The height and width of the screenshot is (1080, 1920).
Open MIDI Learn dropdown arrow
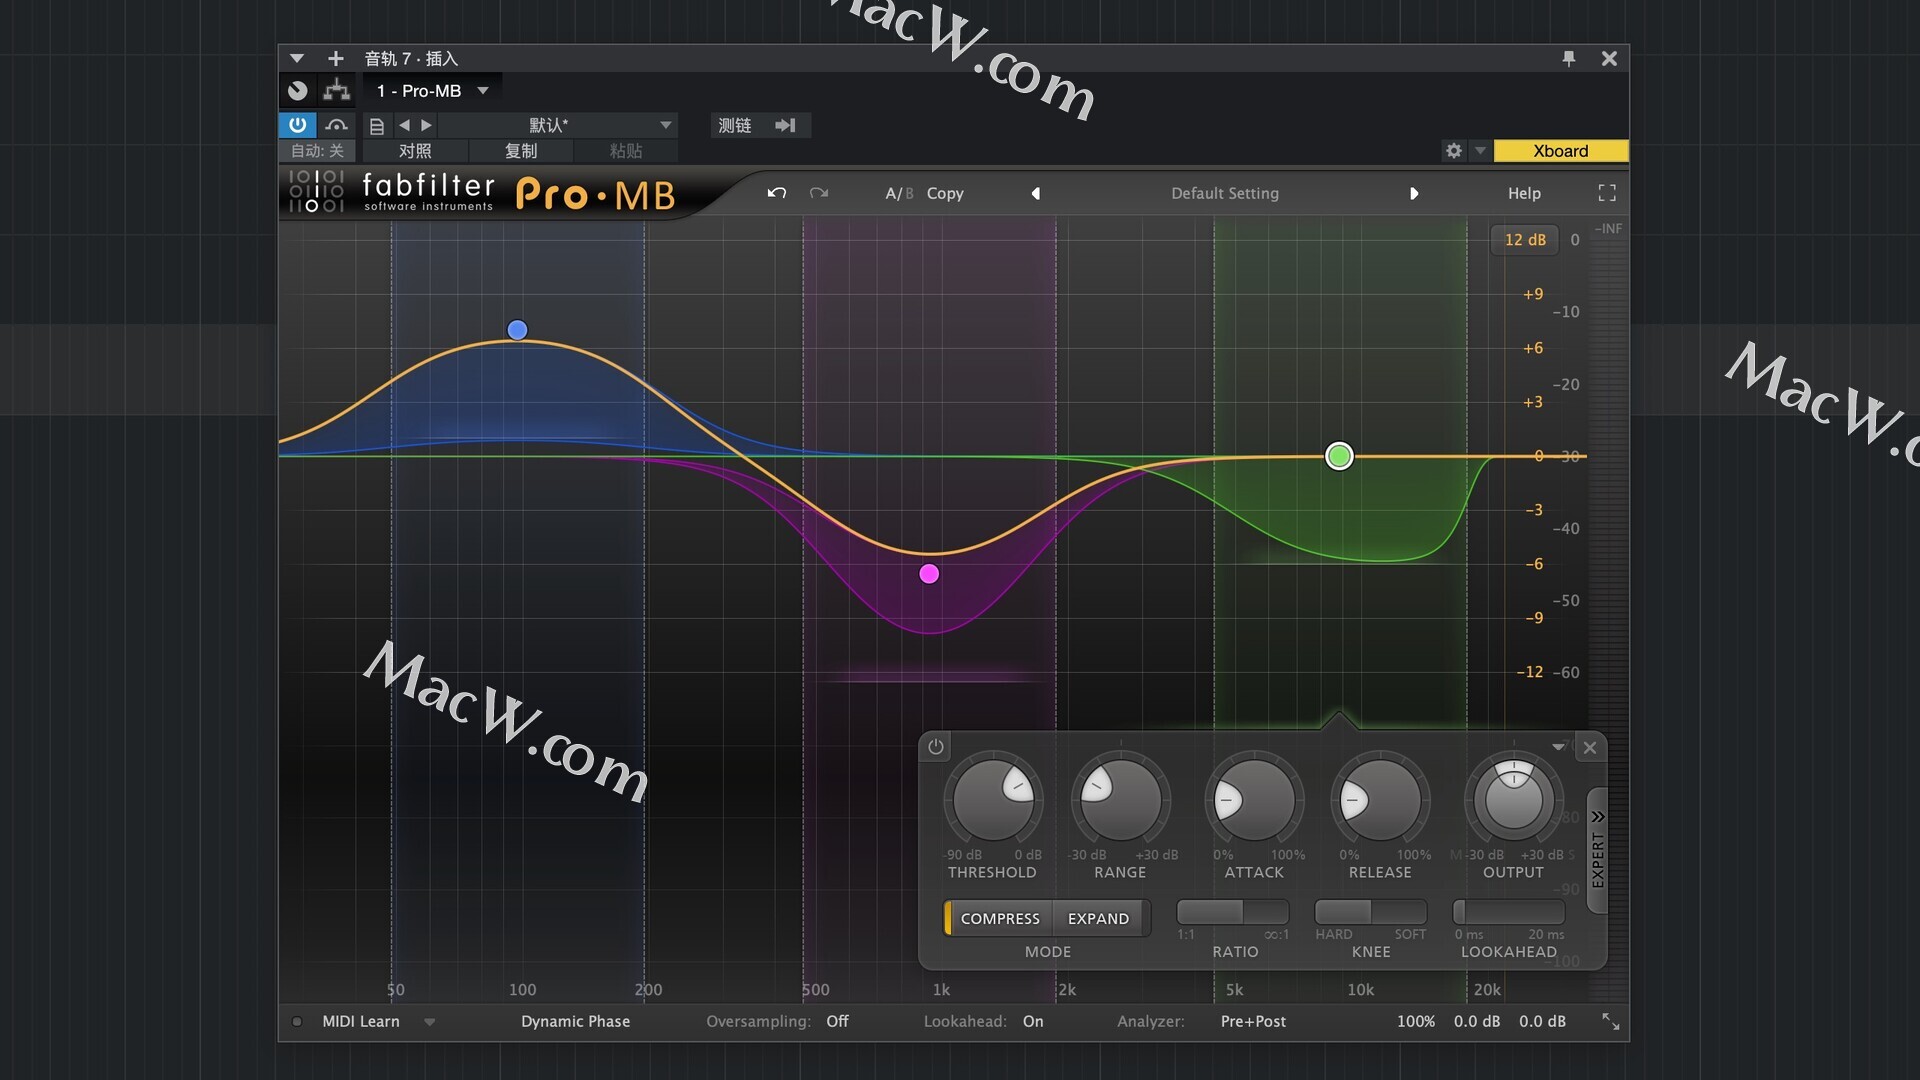(x=430, y=1022)
